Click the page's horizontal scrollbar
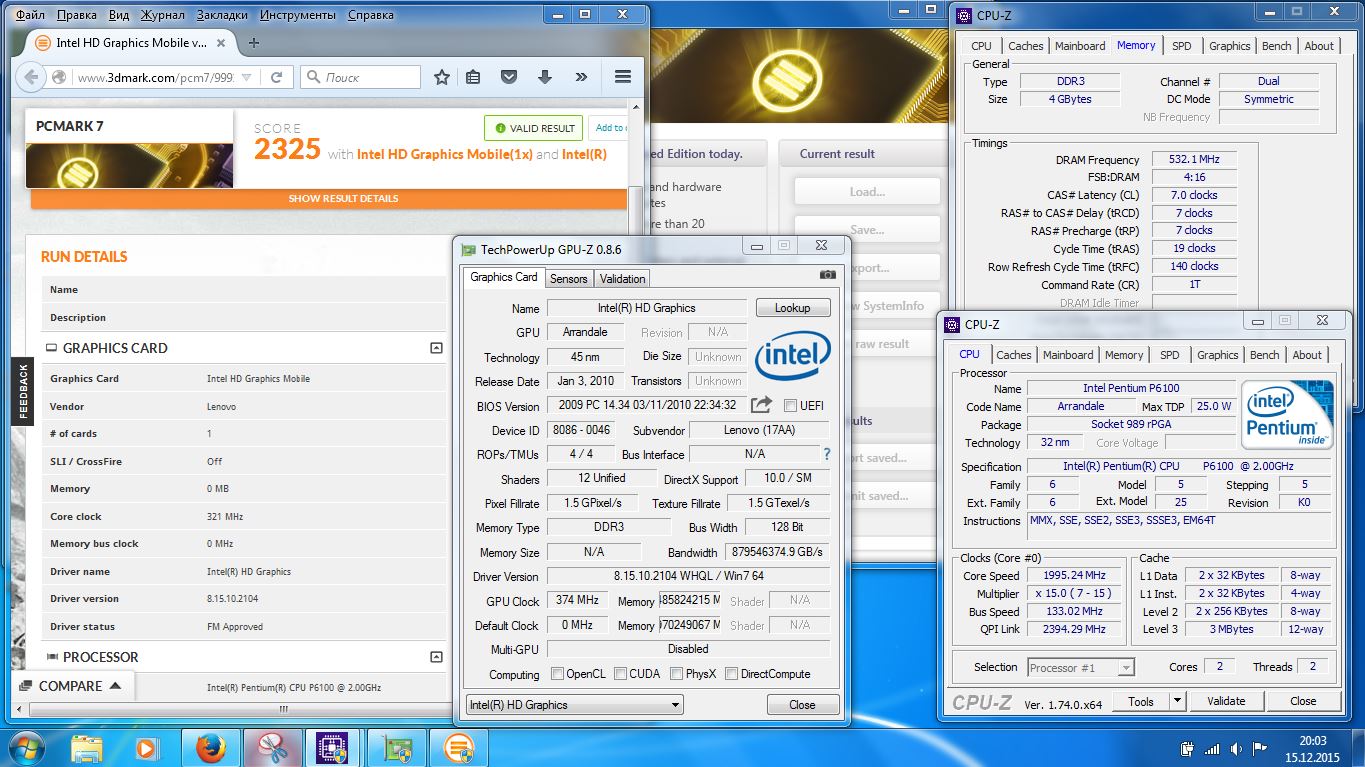The width and height of the screenshot is (1365, 767). [x=283, y=709]
